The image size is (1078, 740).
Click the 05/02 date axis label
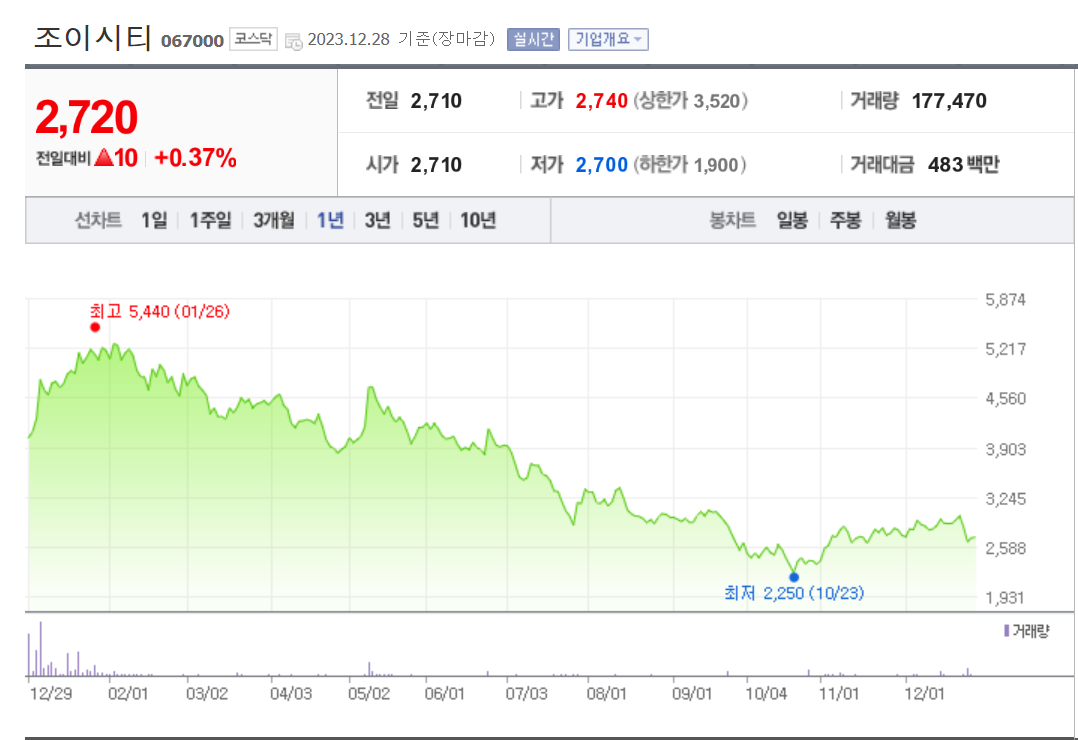[368, 693]
